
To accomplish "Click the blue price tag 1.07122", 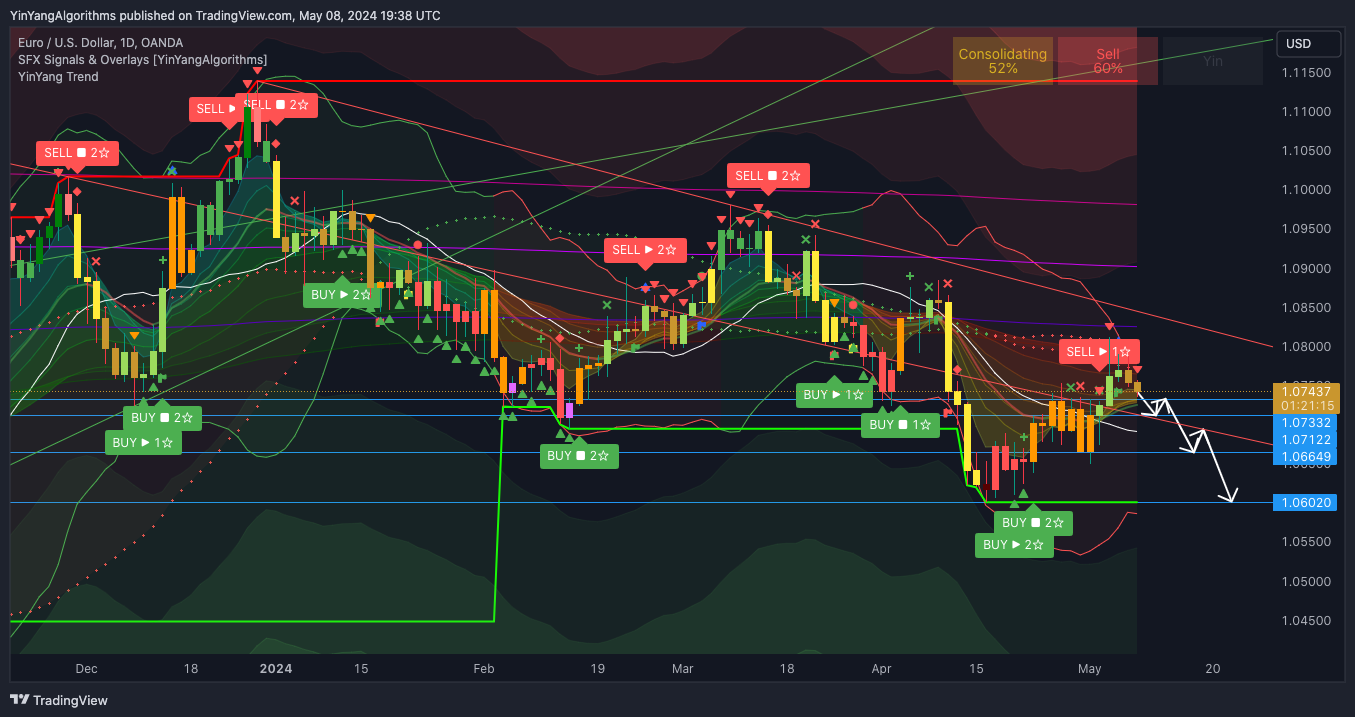I will click(1306, 440).
